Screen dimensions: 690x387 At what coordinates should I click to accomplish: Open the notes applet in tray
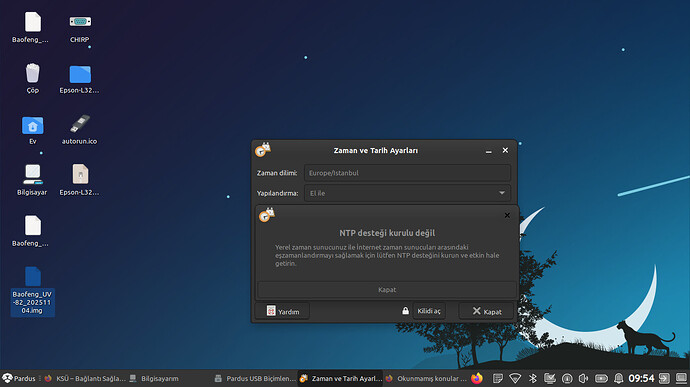[498, 378]
